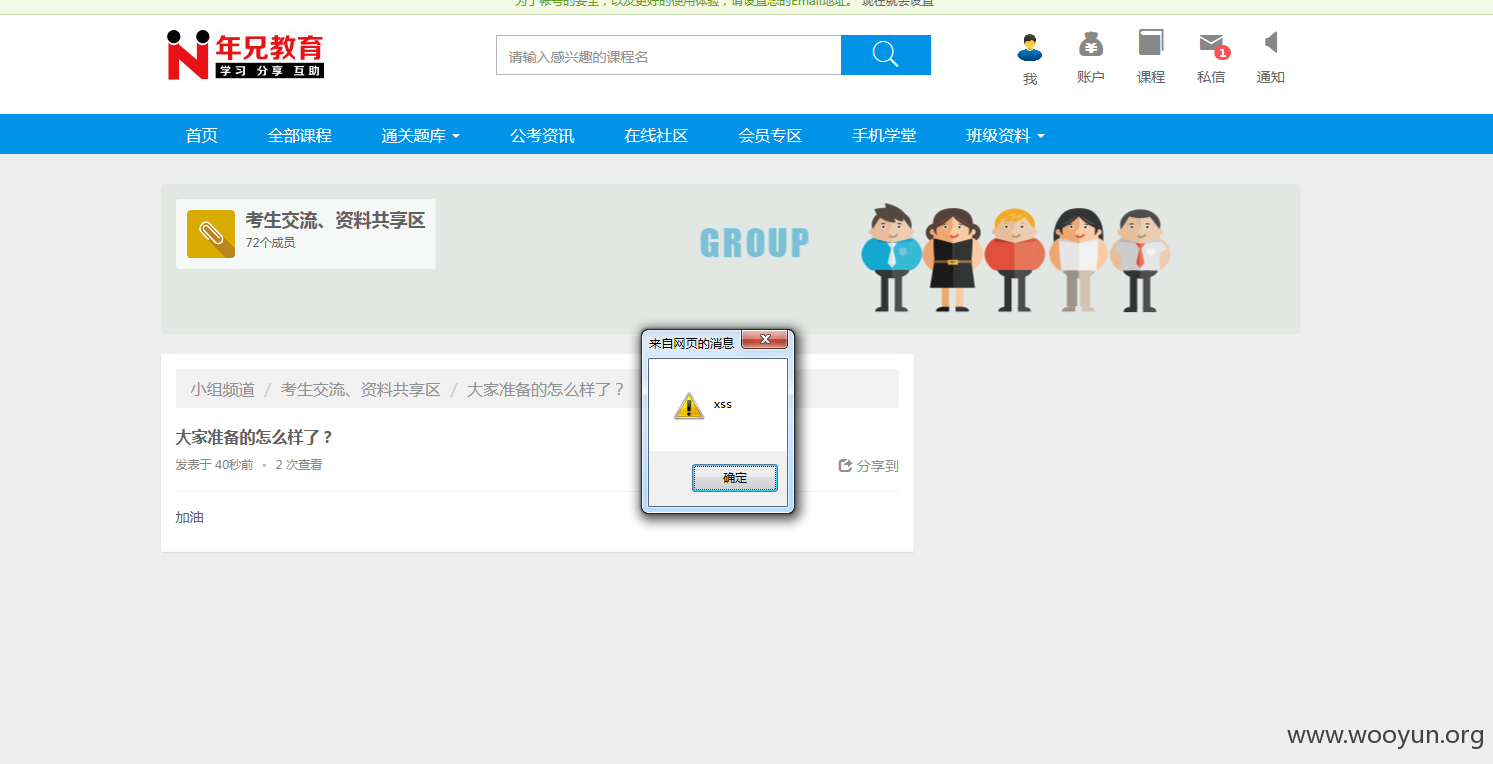
Task: Open 私信 mail icon with badge
Action: click(1212, 45)
